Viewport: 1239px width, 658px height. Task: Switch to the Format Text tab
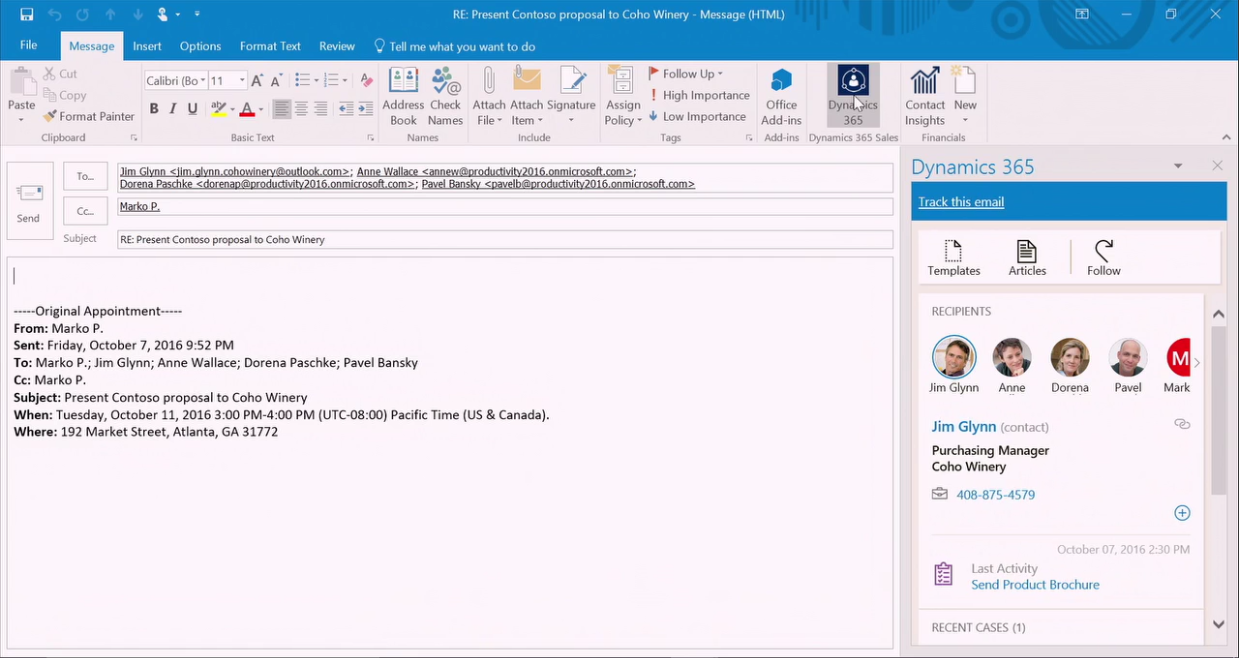270,46
